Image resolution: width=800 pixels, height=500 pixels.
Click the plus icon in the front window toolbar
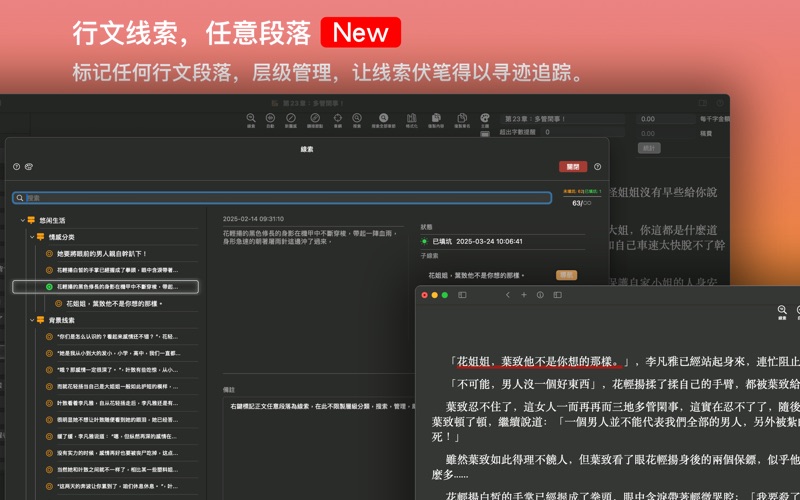point(524,295)
